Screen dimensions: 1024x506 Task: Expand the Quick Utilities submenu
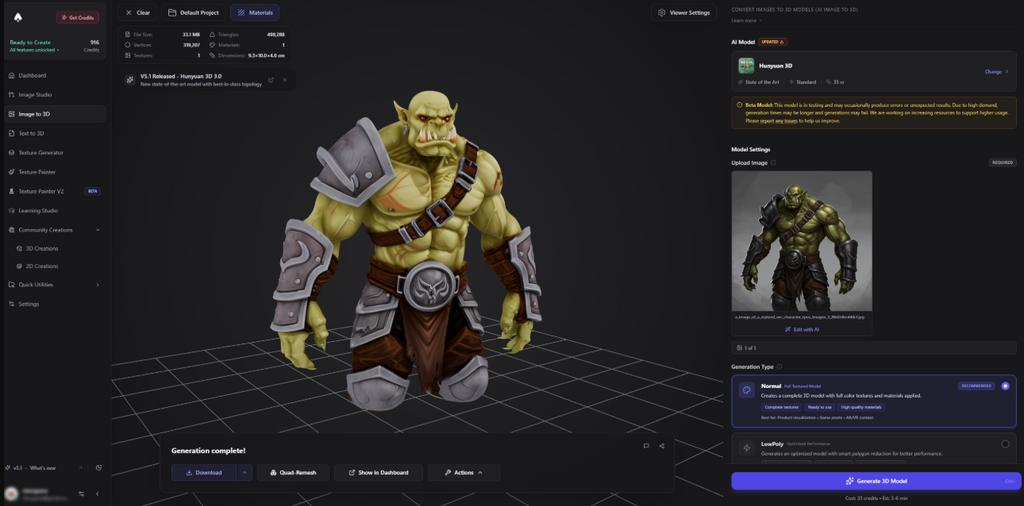click(x=55, y=285)
